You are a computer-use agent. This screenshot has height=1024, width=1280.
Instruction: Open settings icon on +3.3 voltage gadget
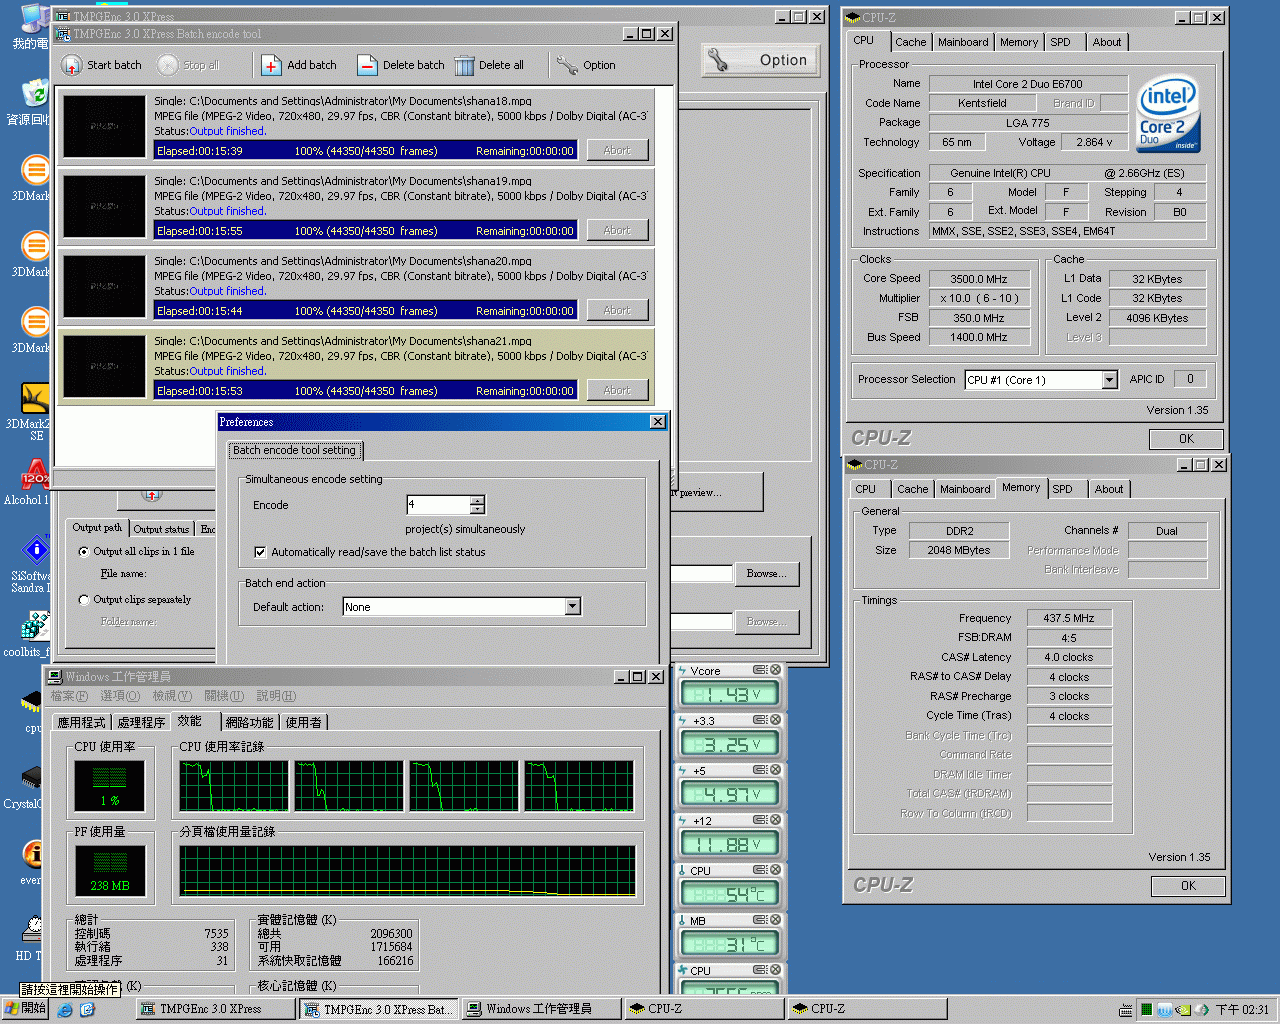tap(760, 720)
